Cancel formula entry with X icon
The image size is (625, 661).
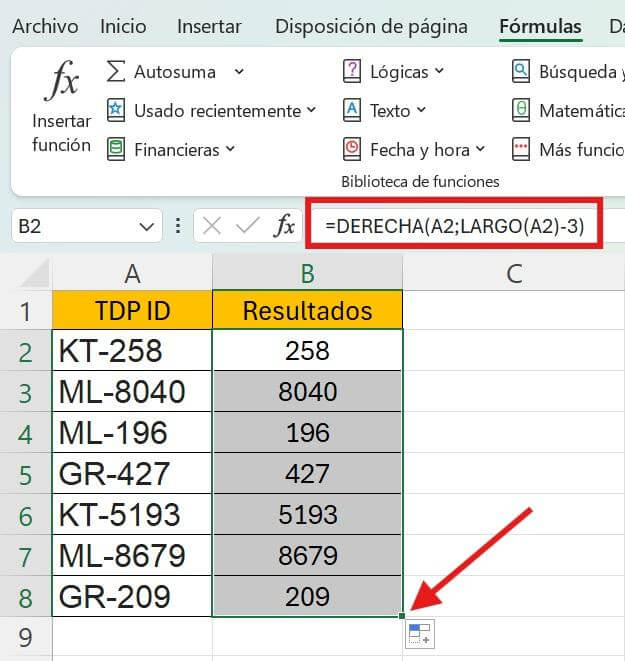212,226
